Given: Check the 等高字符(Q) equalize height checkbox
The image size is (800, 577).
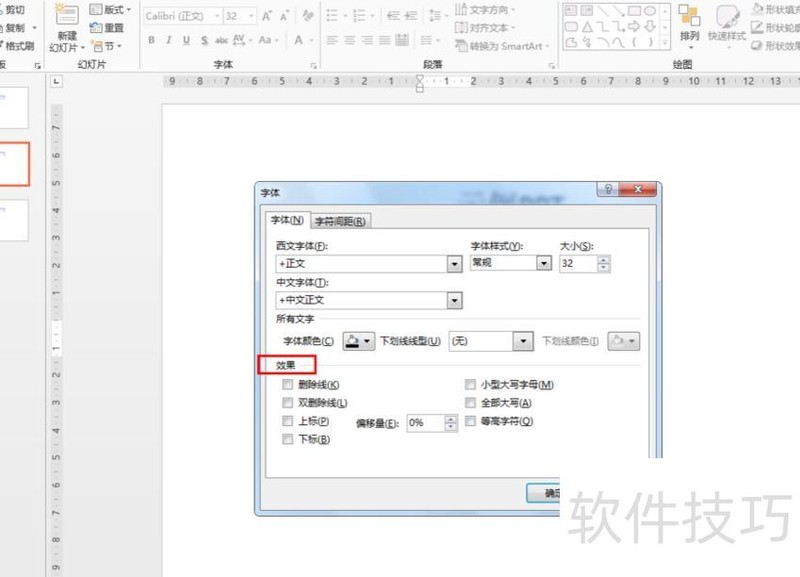Looking at the screenshot, I should pos(470,421).
